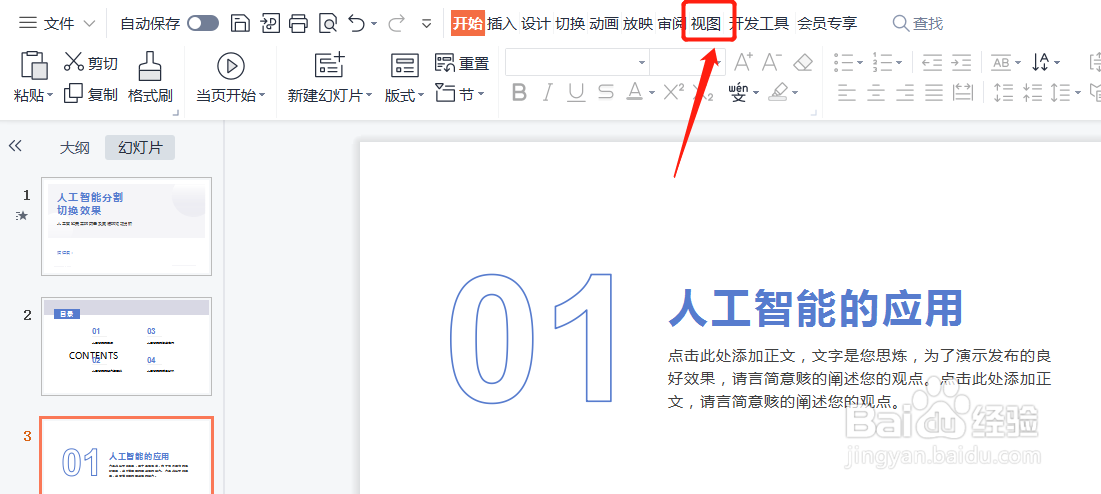1101x494 pixels.
Task: Apply the font color A button
Action: (635, 92)
